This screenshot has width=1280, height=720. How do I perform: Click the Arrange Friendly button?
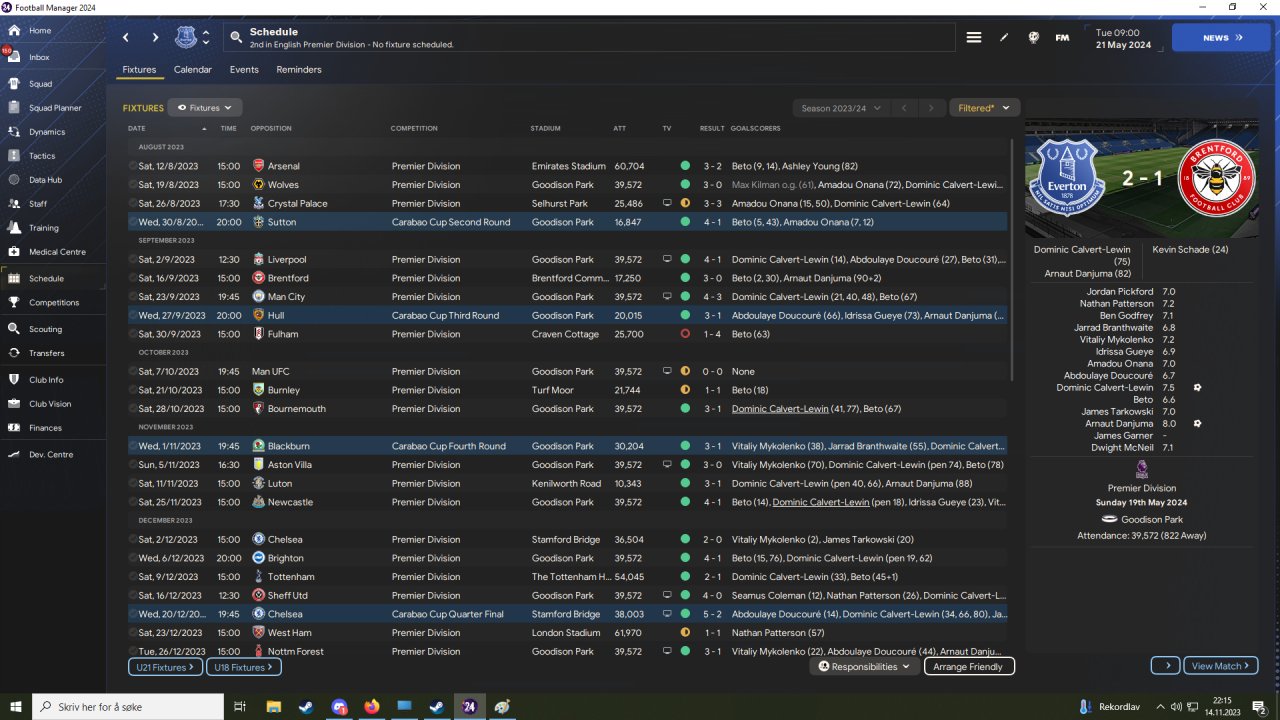pos(969,666)
